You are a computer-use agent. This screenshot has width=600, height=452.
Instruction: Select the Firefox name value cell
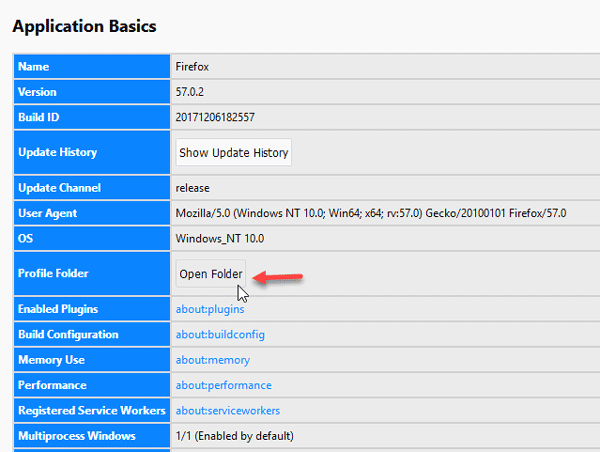point(385,67)
